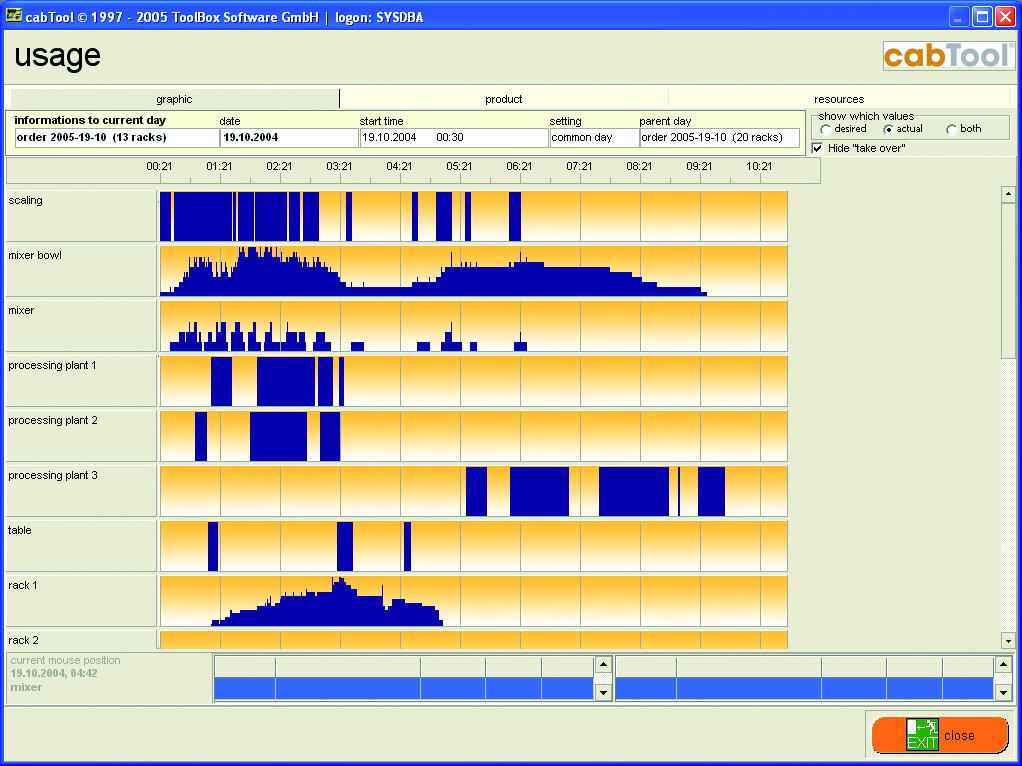Click the up arrow of right bottom table scrollbar
Viewport: 1022px width, 766px height.
point(1004,665)
